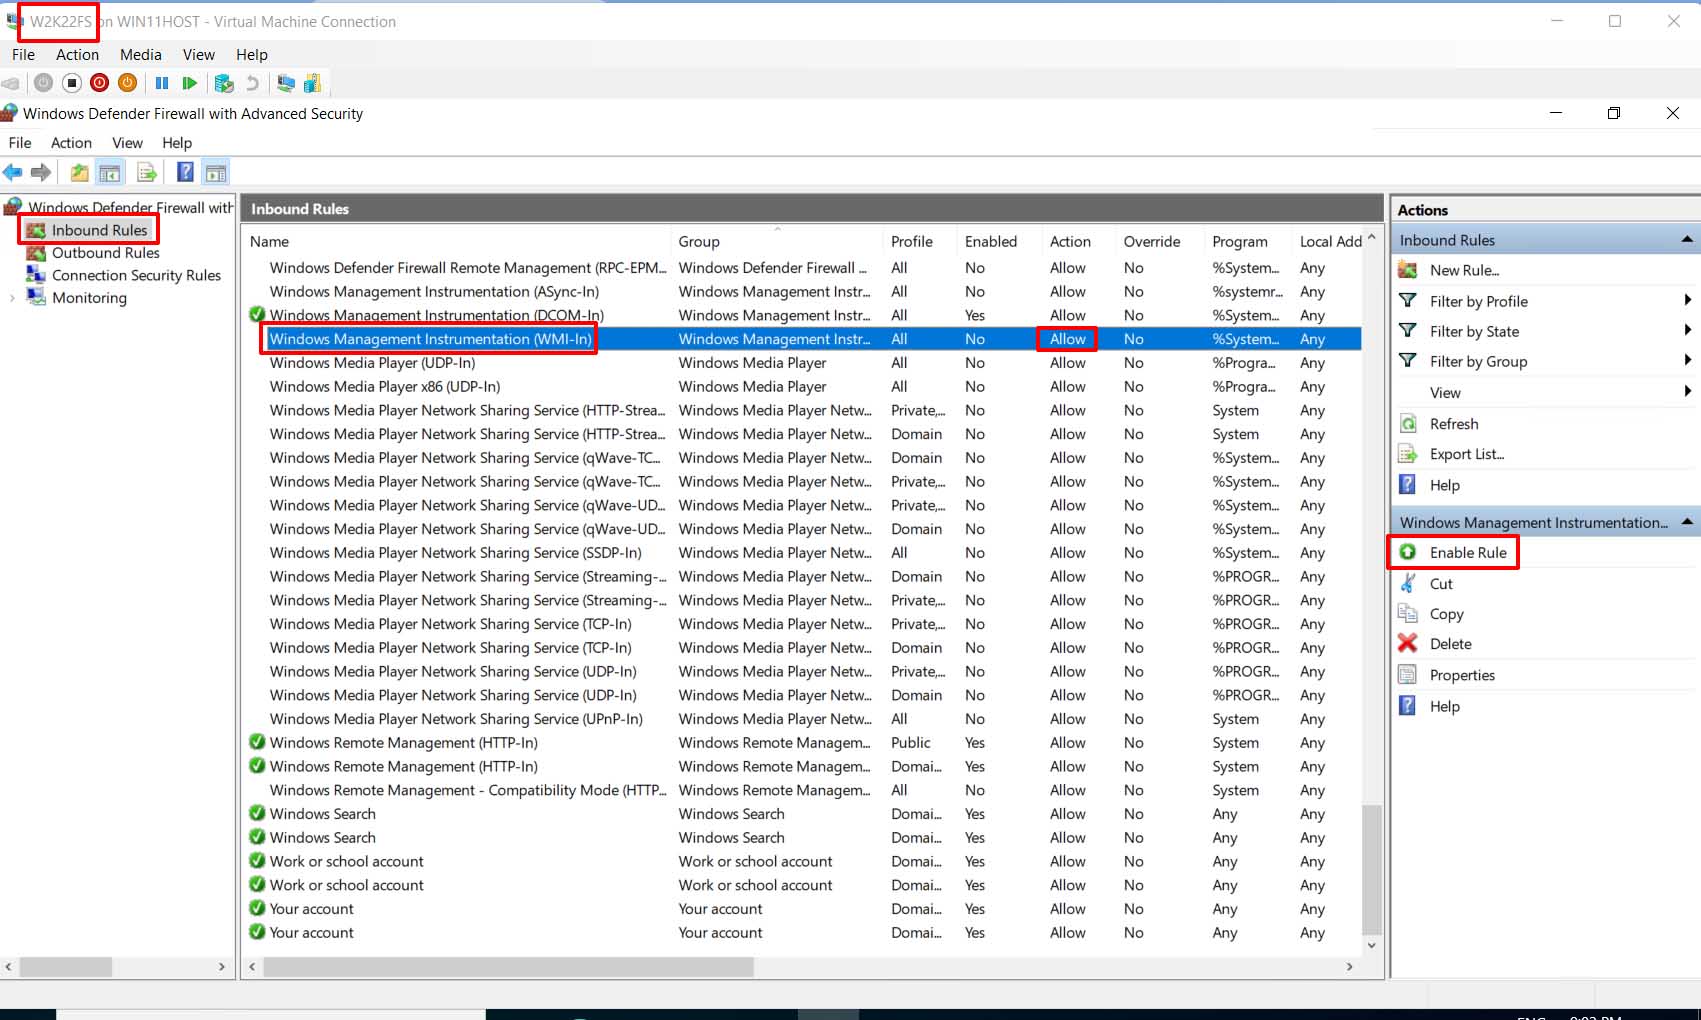Select Outbound Rules in the console tree

(x=105, y=253)
